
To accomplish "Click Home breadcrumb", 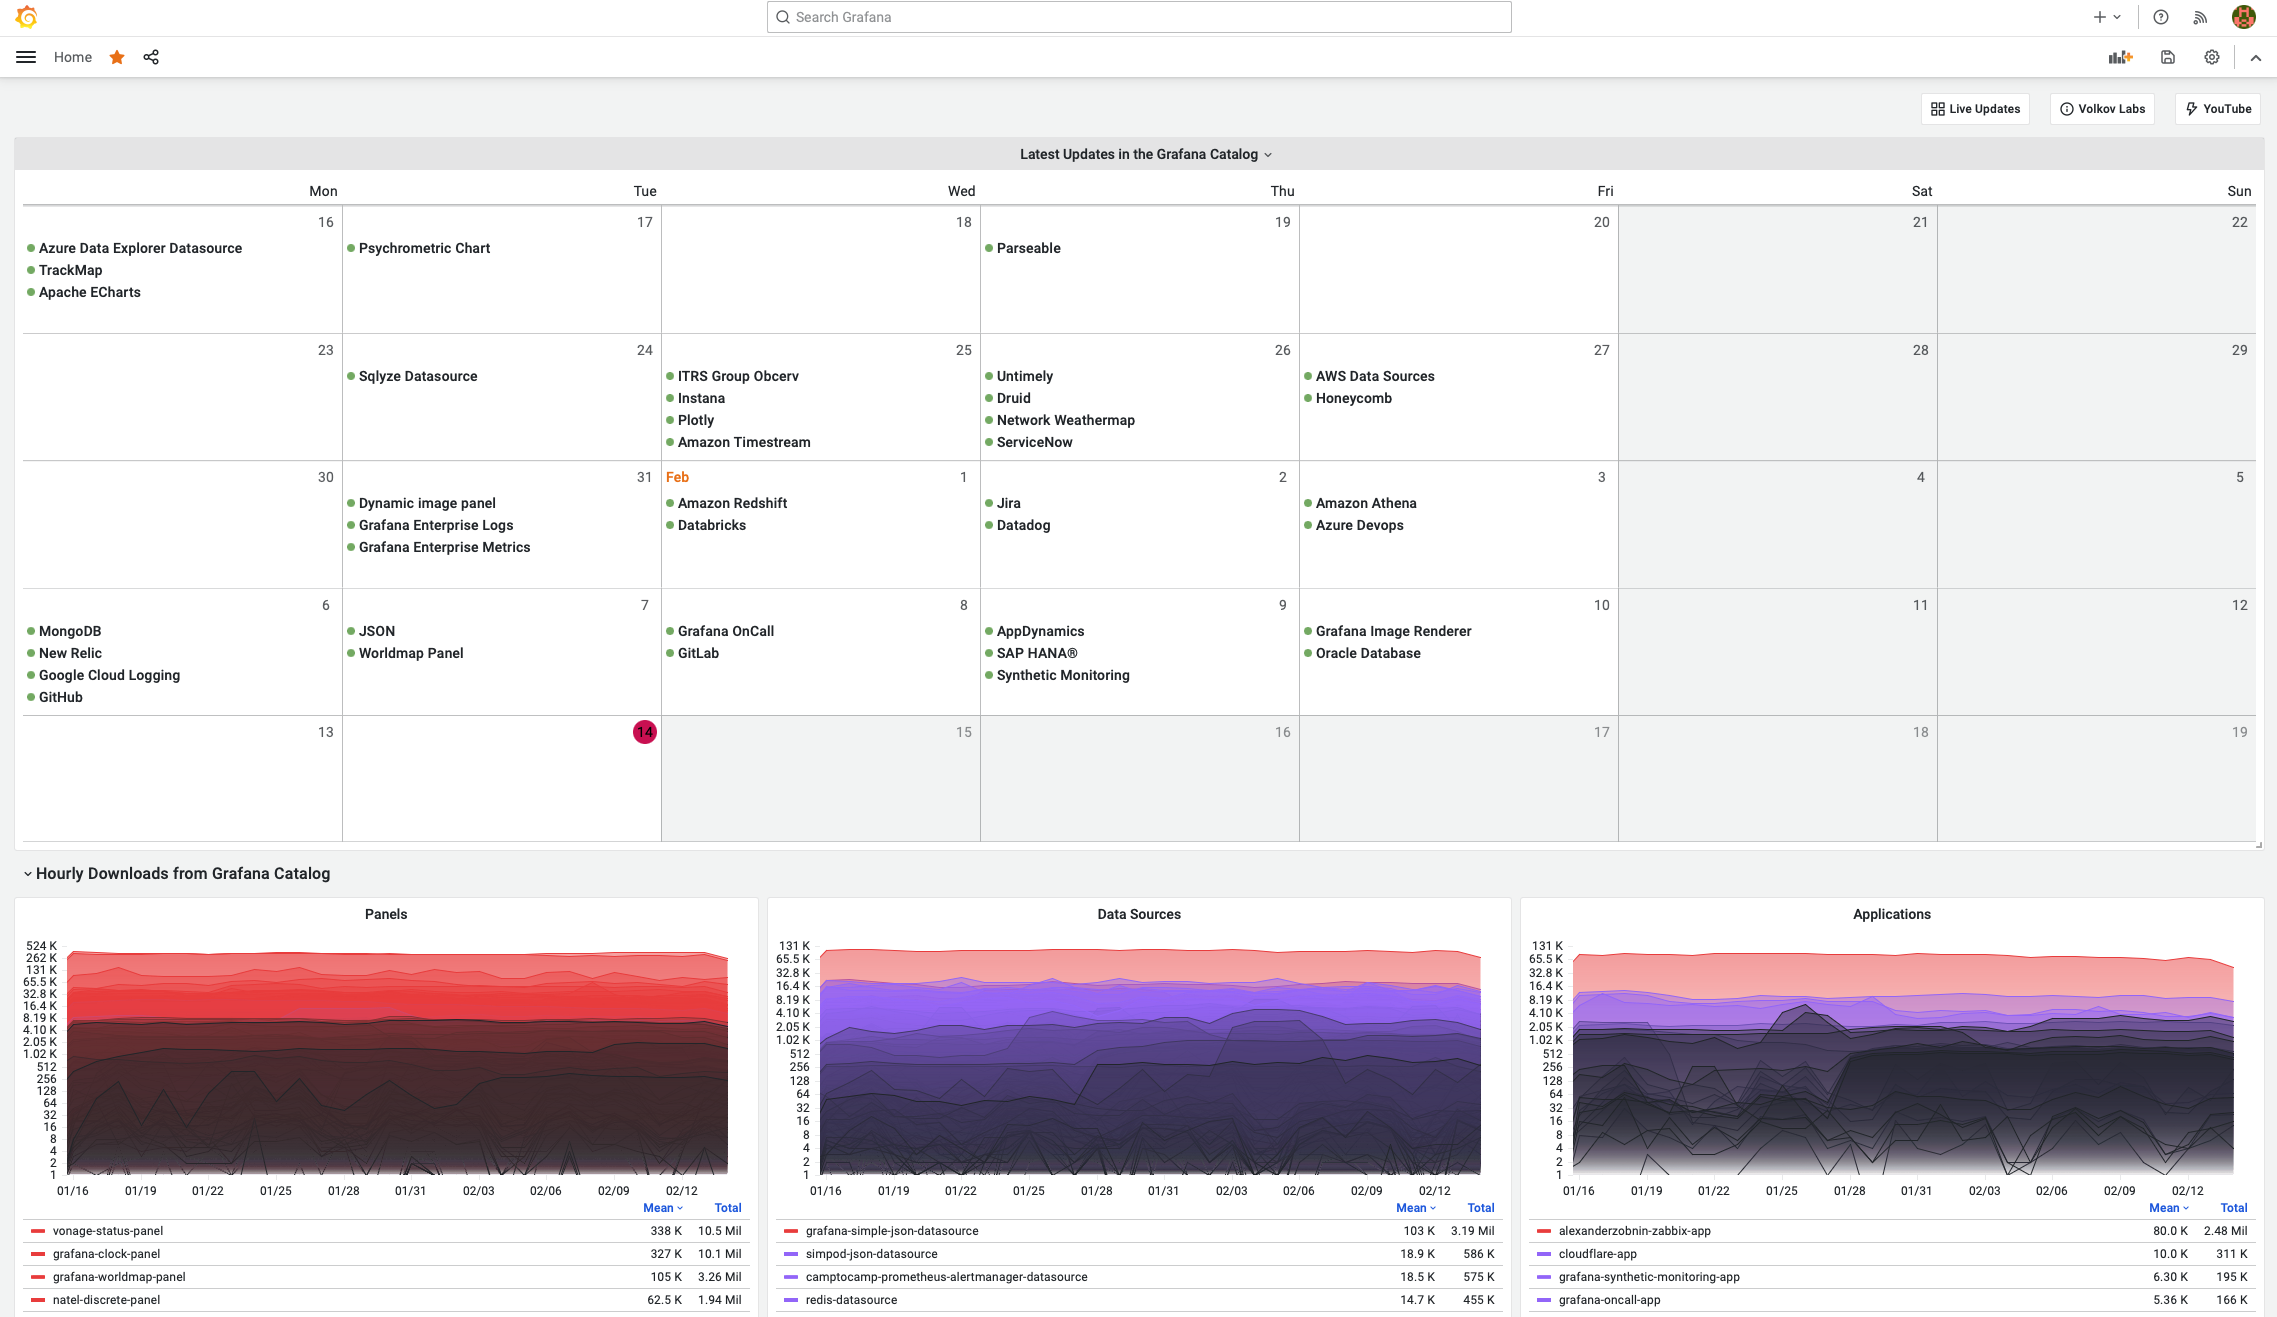I will pos(73,57).
